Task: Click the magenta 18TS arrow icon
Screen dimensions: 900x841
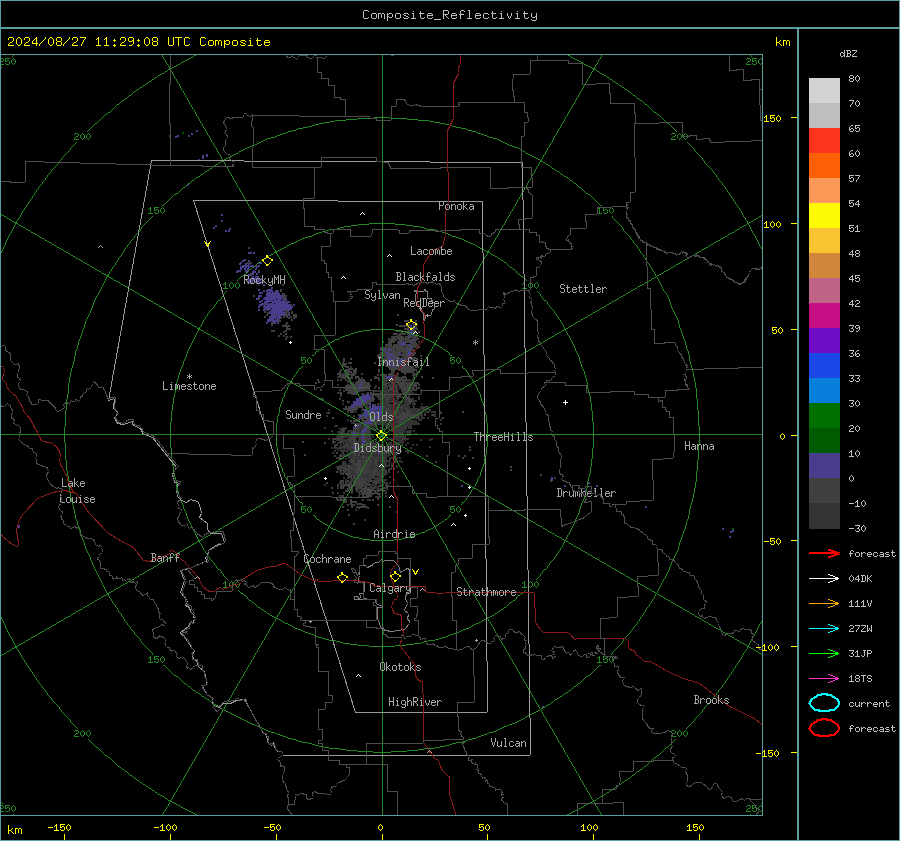Action: coord(824,679)
